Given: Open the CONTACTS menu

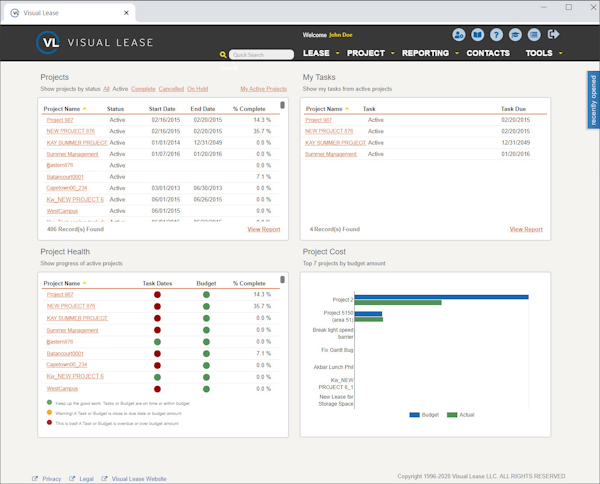Looking at the screenshot, I should coord(488,53).
